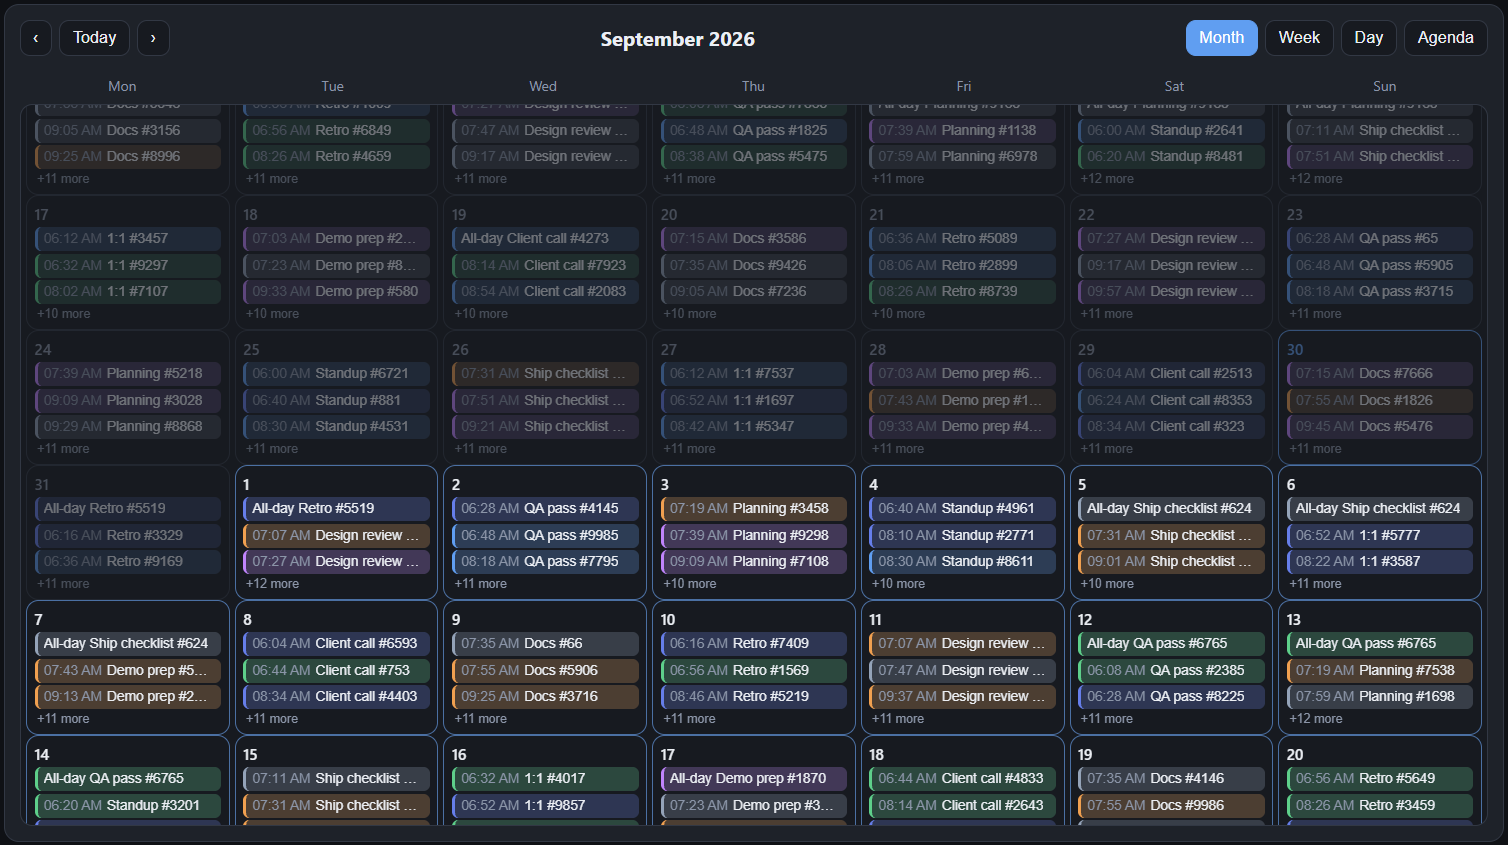Open Client call #2643 event at 08:14 AM
1508x845 pixels.
coord(962,805)
